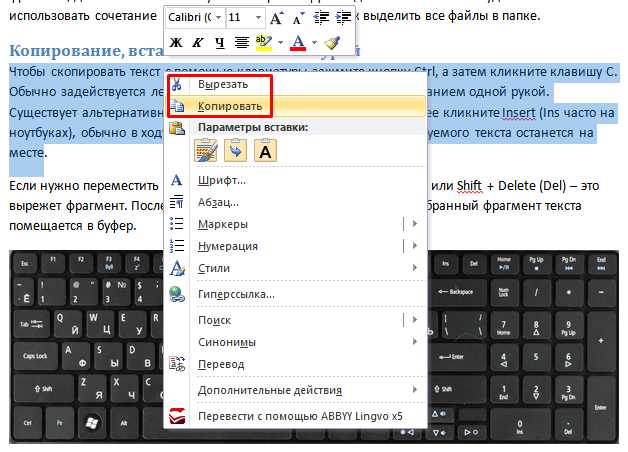Paste with merge formatting option
The width and height of the screenshot is (628, 452).
coord(236,151)
